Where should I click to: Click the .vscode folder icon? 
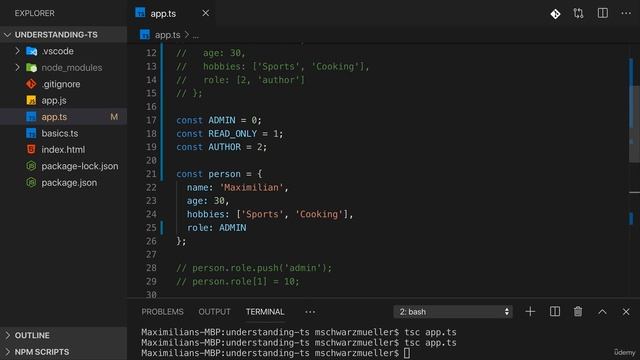point(31,51)
